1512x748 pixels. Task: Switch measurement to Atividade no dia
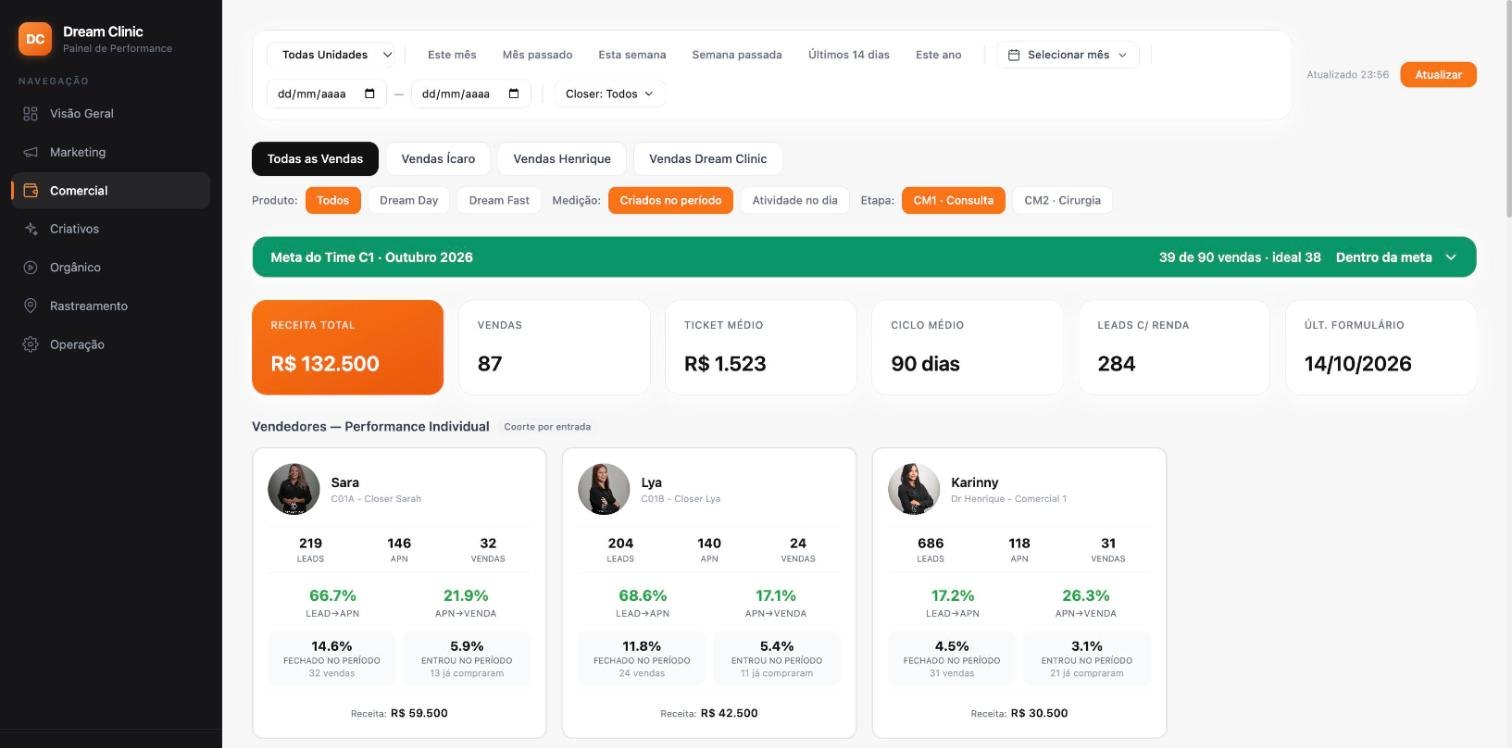tap(795, 200)
